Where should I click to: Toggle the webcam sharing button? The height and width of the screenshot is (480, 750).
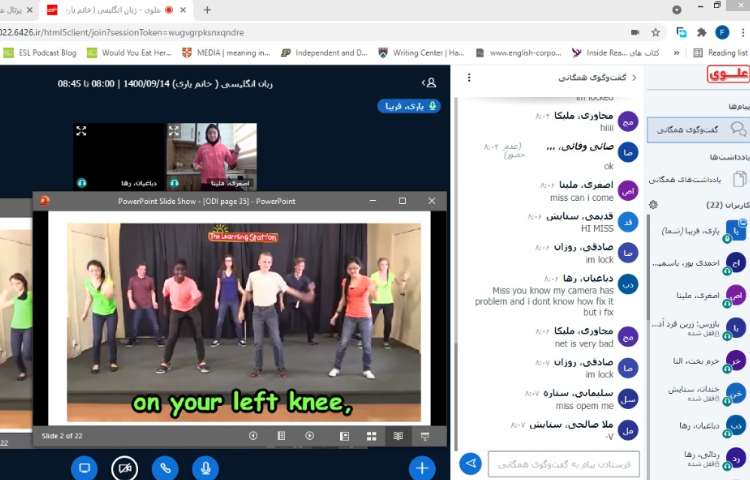pos(125,468)
